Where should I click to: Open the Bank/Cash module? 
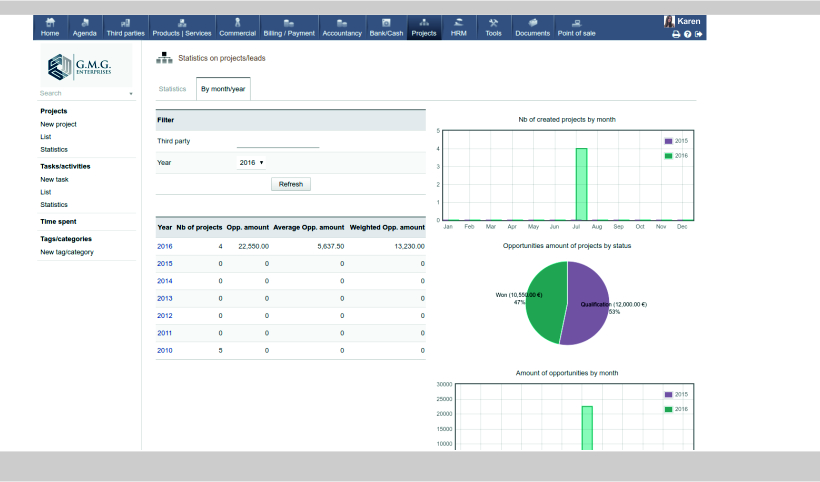coord(386,27)
